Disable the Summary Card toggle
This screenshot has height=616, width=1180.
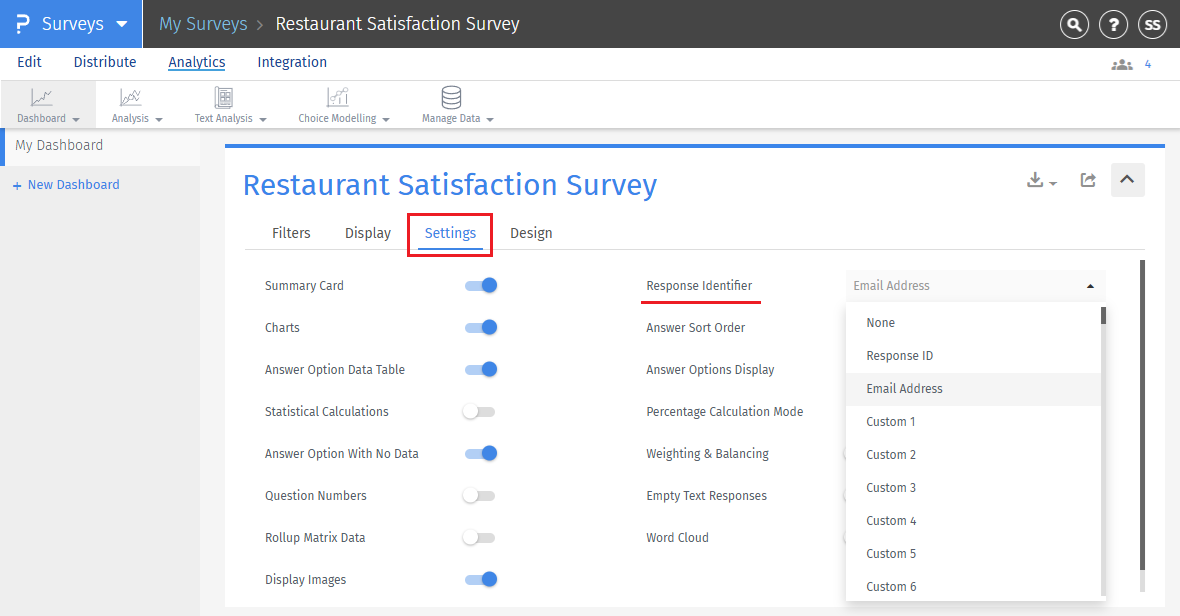pyautogui.click(x=480, y=285)
